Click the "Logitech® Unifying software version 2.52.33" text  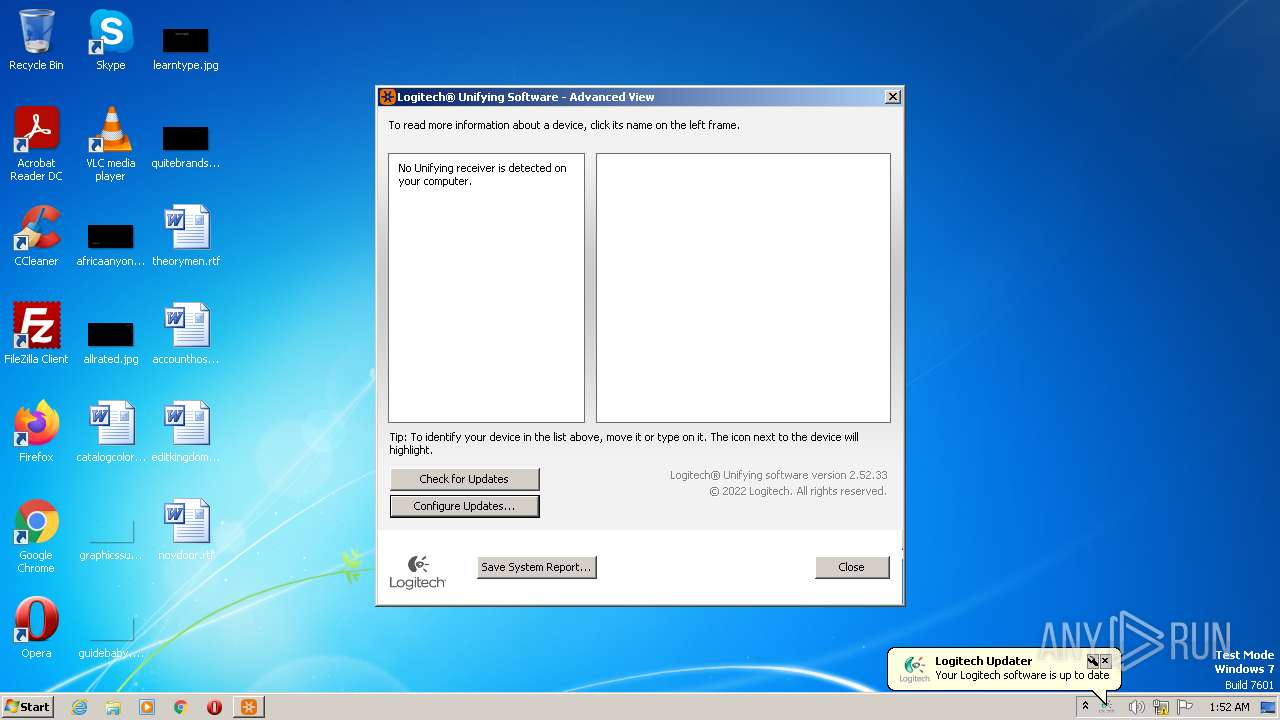(778, 475)
